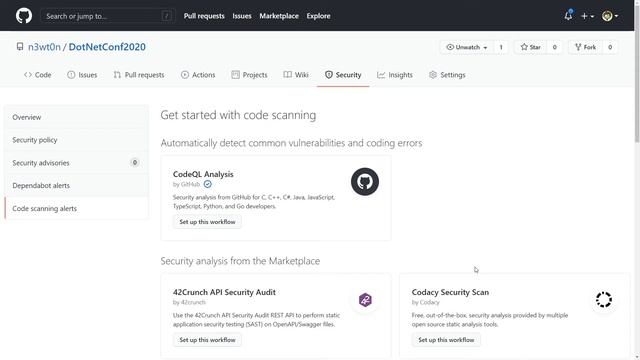Click the repository book icon

coord(20,47)
